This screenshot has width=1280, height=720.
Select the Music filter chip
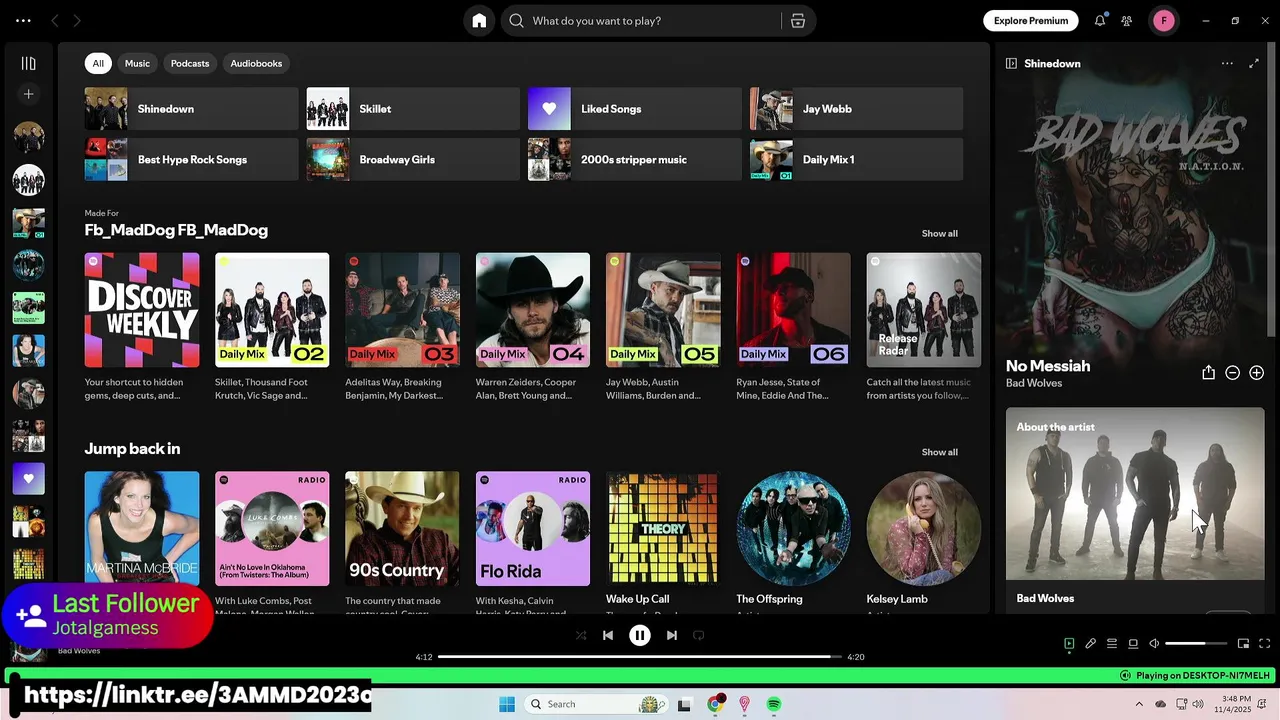tap(137, 63)
